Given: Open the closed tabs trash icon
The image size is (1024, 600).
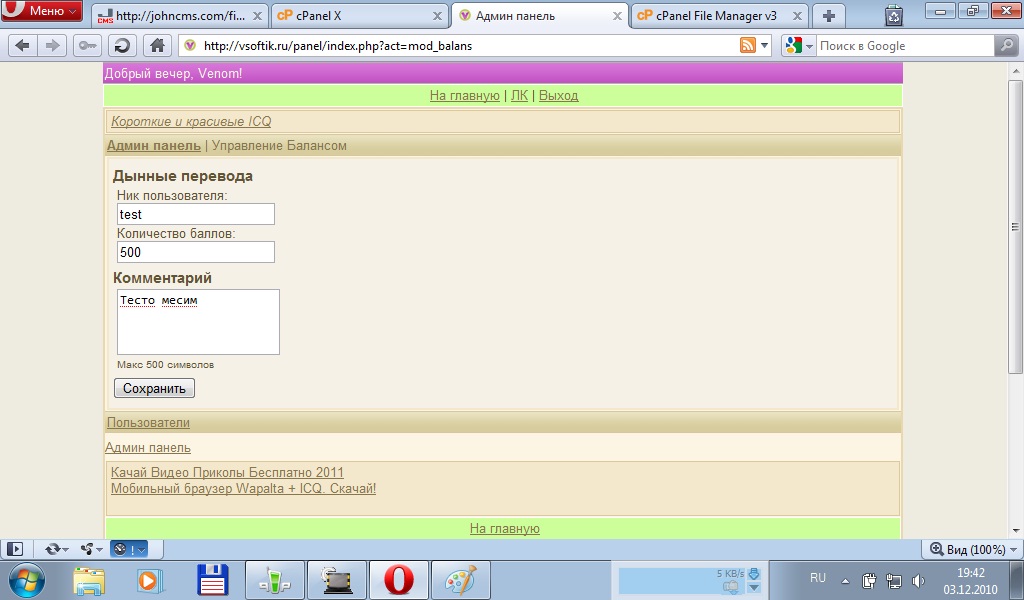Looking at the screenshot, I should click(x=893, y=15).
